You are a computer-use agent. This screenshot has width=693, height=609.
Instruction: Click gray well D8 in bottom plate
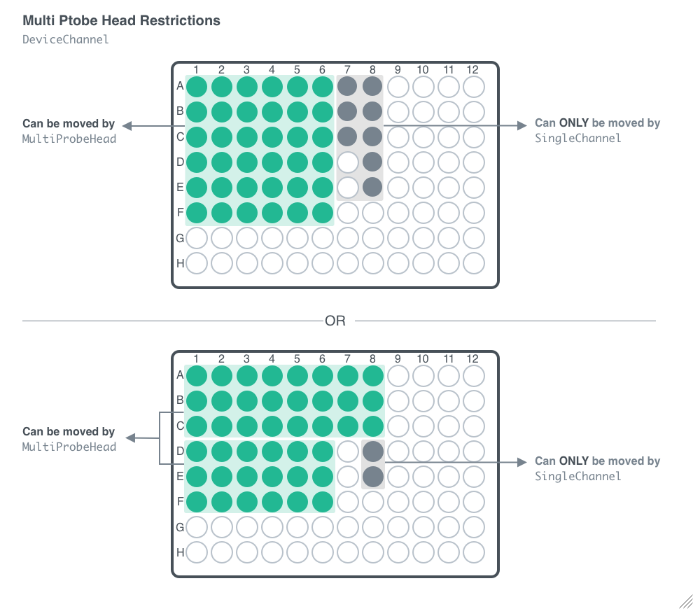point(373,451)
